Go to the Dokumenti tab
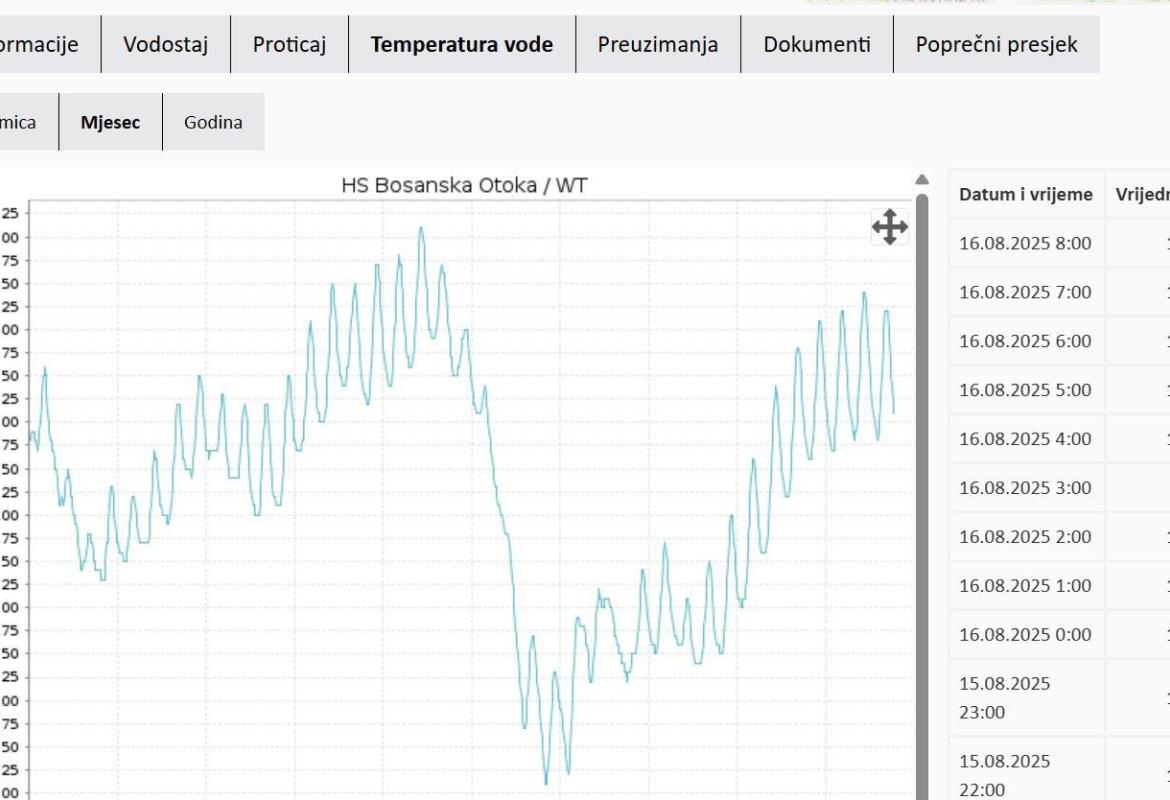 (816, 44)
